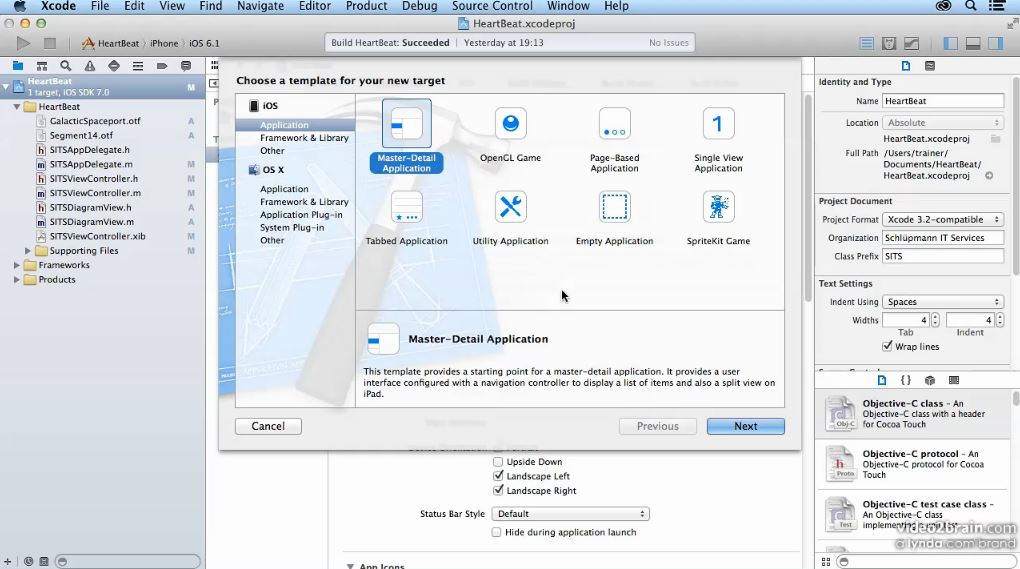
Task: Collapse the HeartBeat project root
Action: pyautogui.click(x=6, y=86)
